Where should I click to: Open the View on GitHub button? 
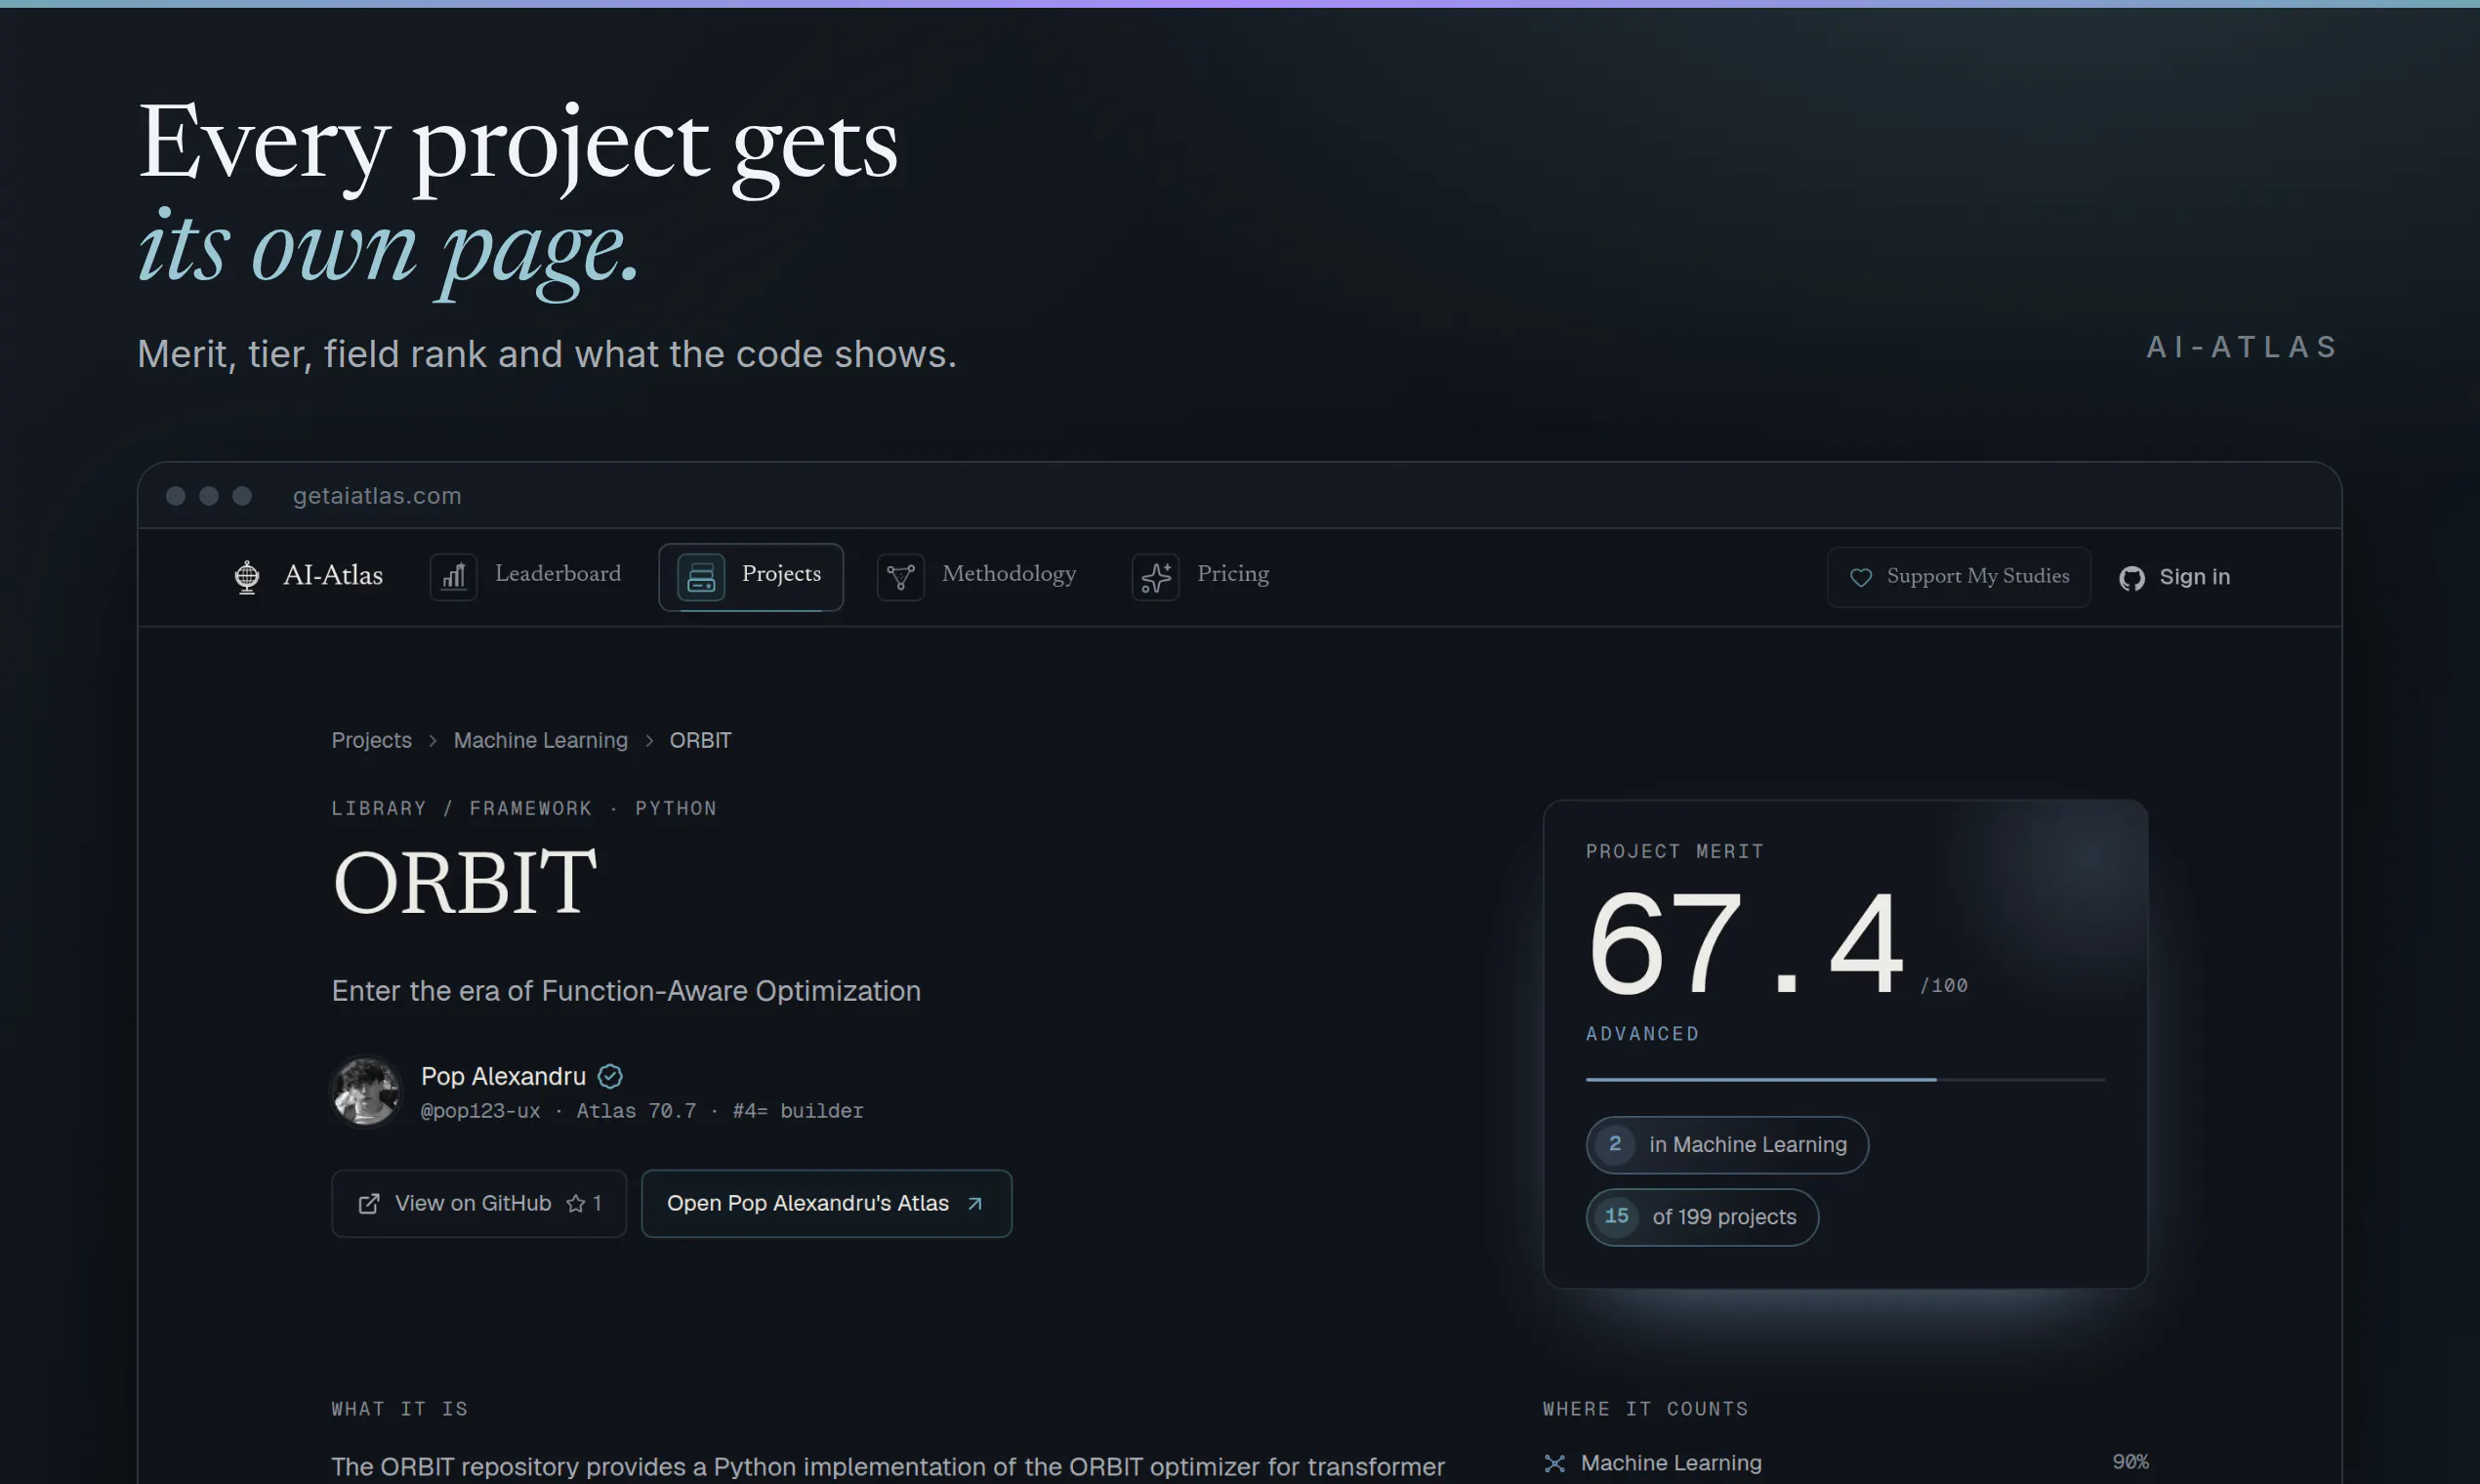click(x=479, y=1203)
